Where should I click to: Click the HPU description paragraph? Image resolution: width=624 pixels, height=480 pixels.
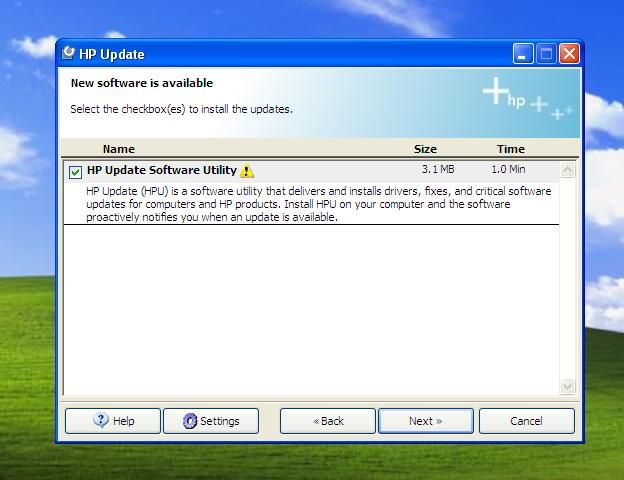click(318, 204)
